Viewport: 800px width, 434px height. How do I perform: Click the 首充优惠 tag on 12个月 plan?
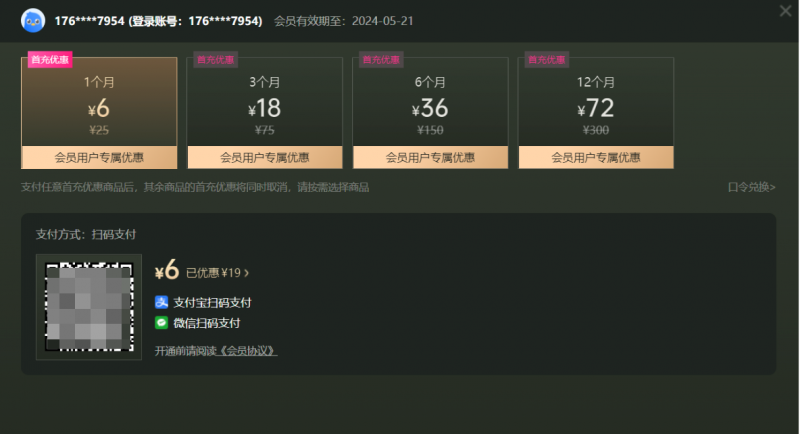point(546,60)
